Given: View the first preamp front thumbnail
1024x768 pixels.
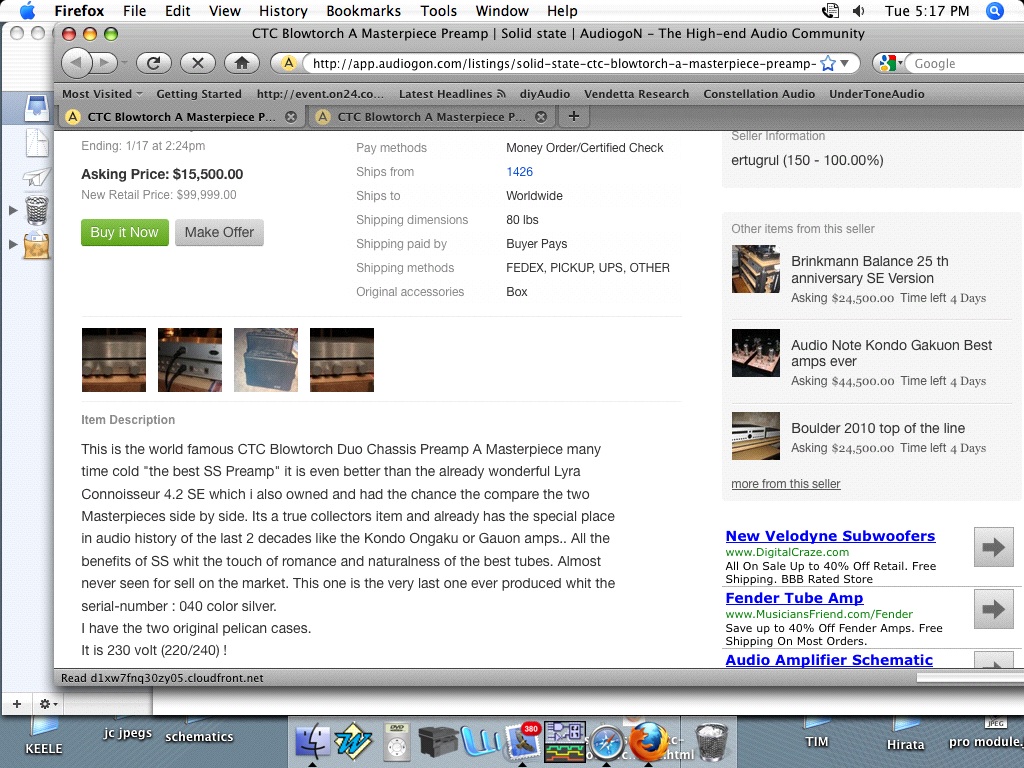Looking at the screenshot, I should 114,360.
